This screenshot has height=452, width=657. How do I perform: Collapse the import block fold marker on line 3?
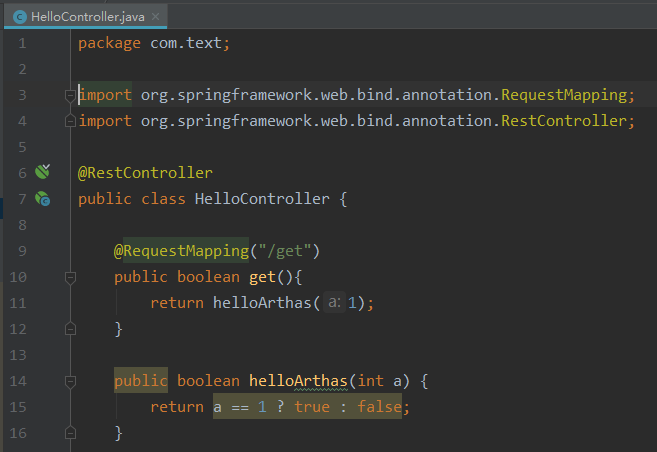coord(70,96)
